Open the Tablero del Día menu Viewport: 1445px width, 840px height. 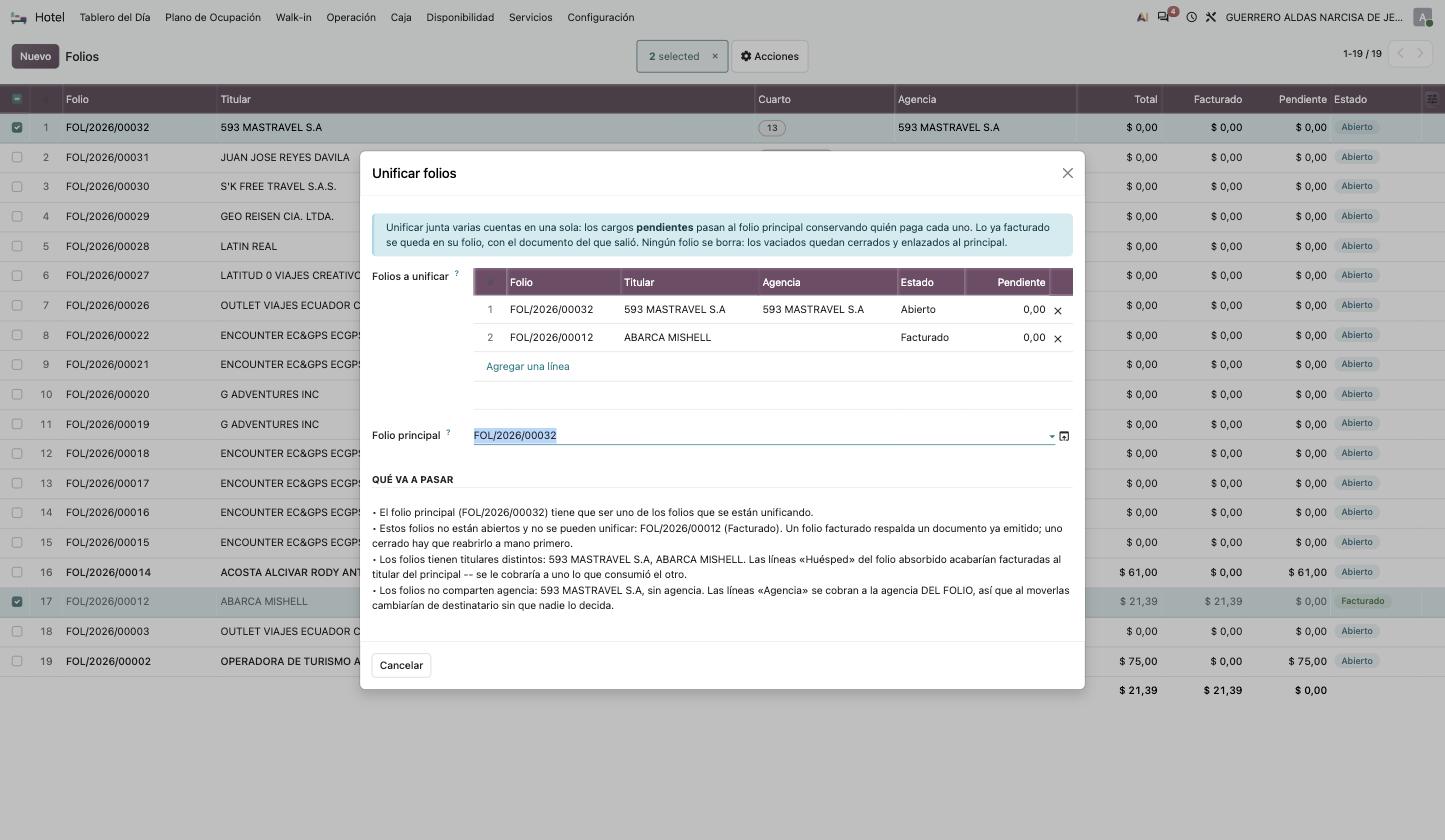coord(115,17)
